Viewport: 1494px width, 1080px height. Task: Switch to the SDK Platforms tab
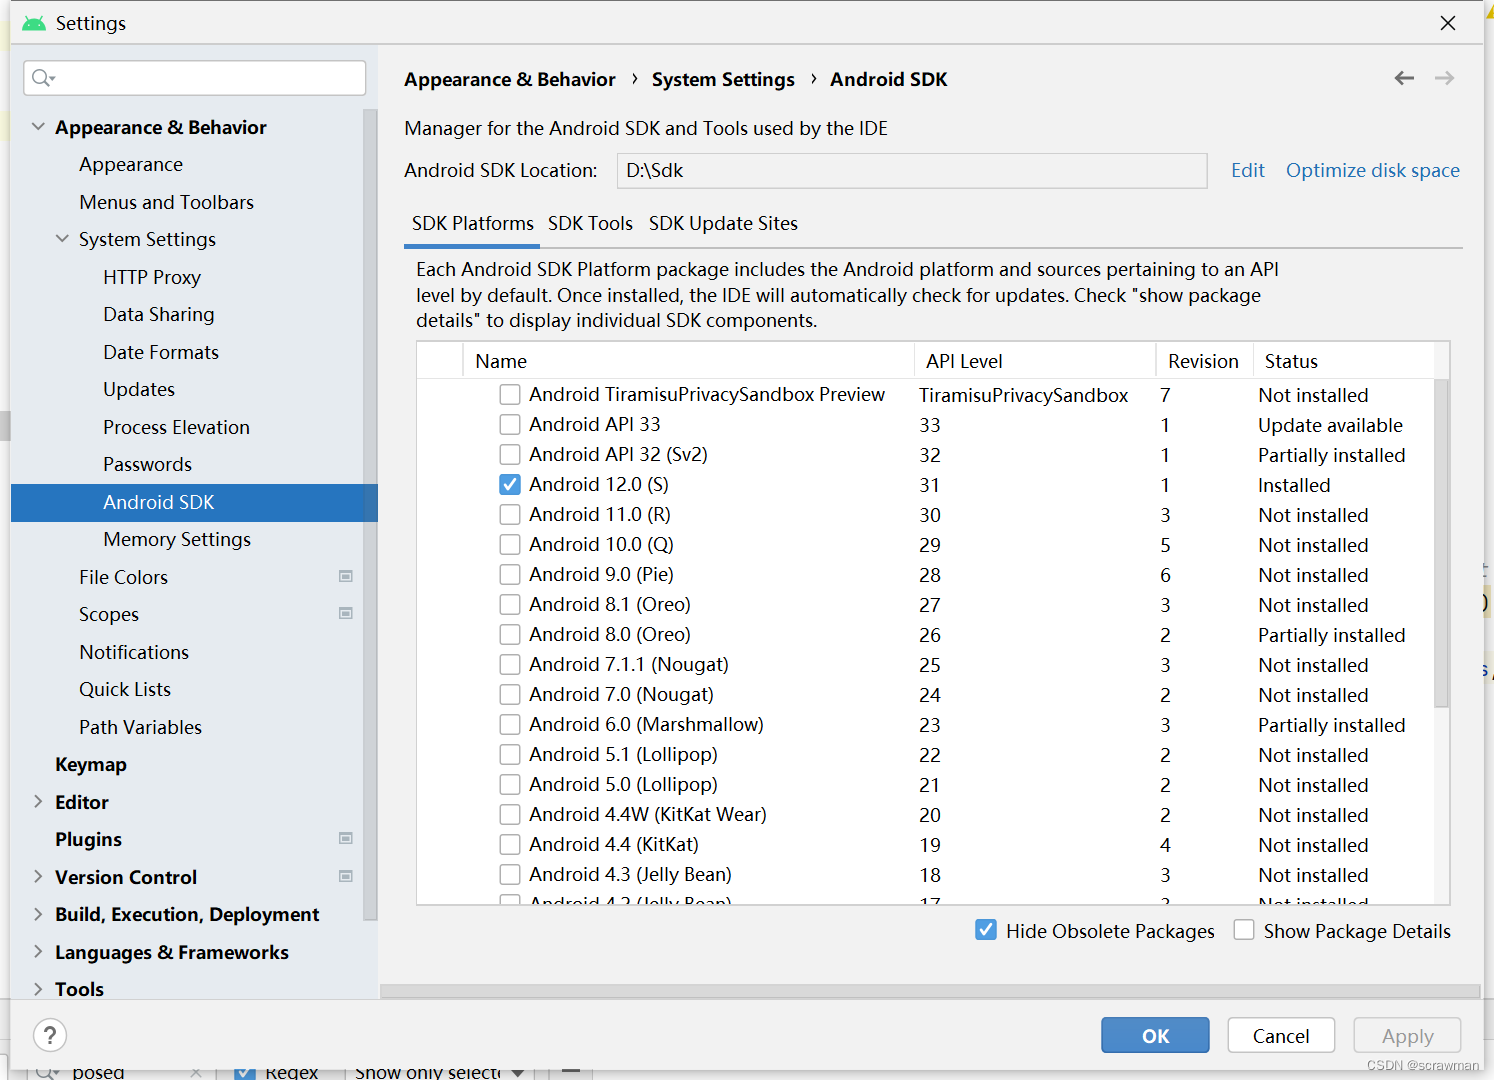[x=473, y=223]
